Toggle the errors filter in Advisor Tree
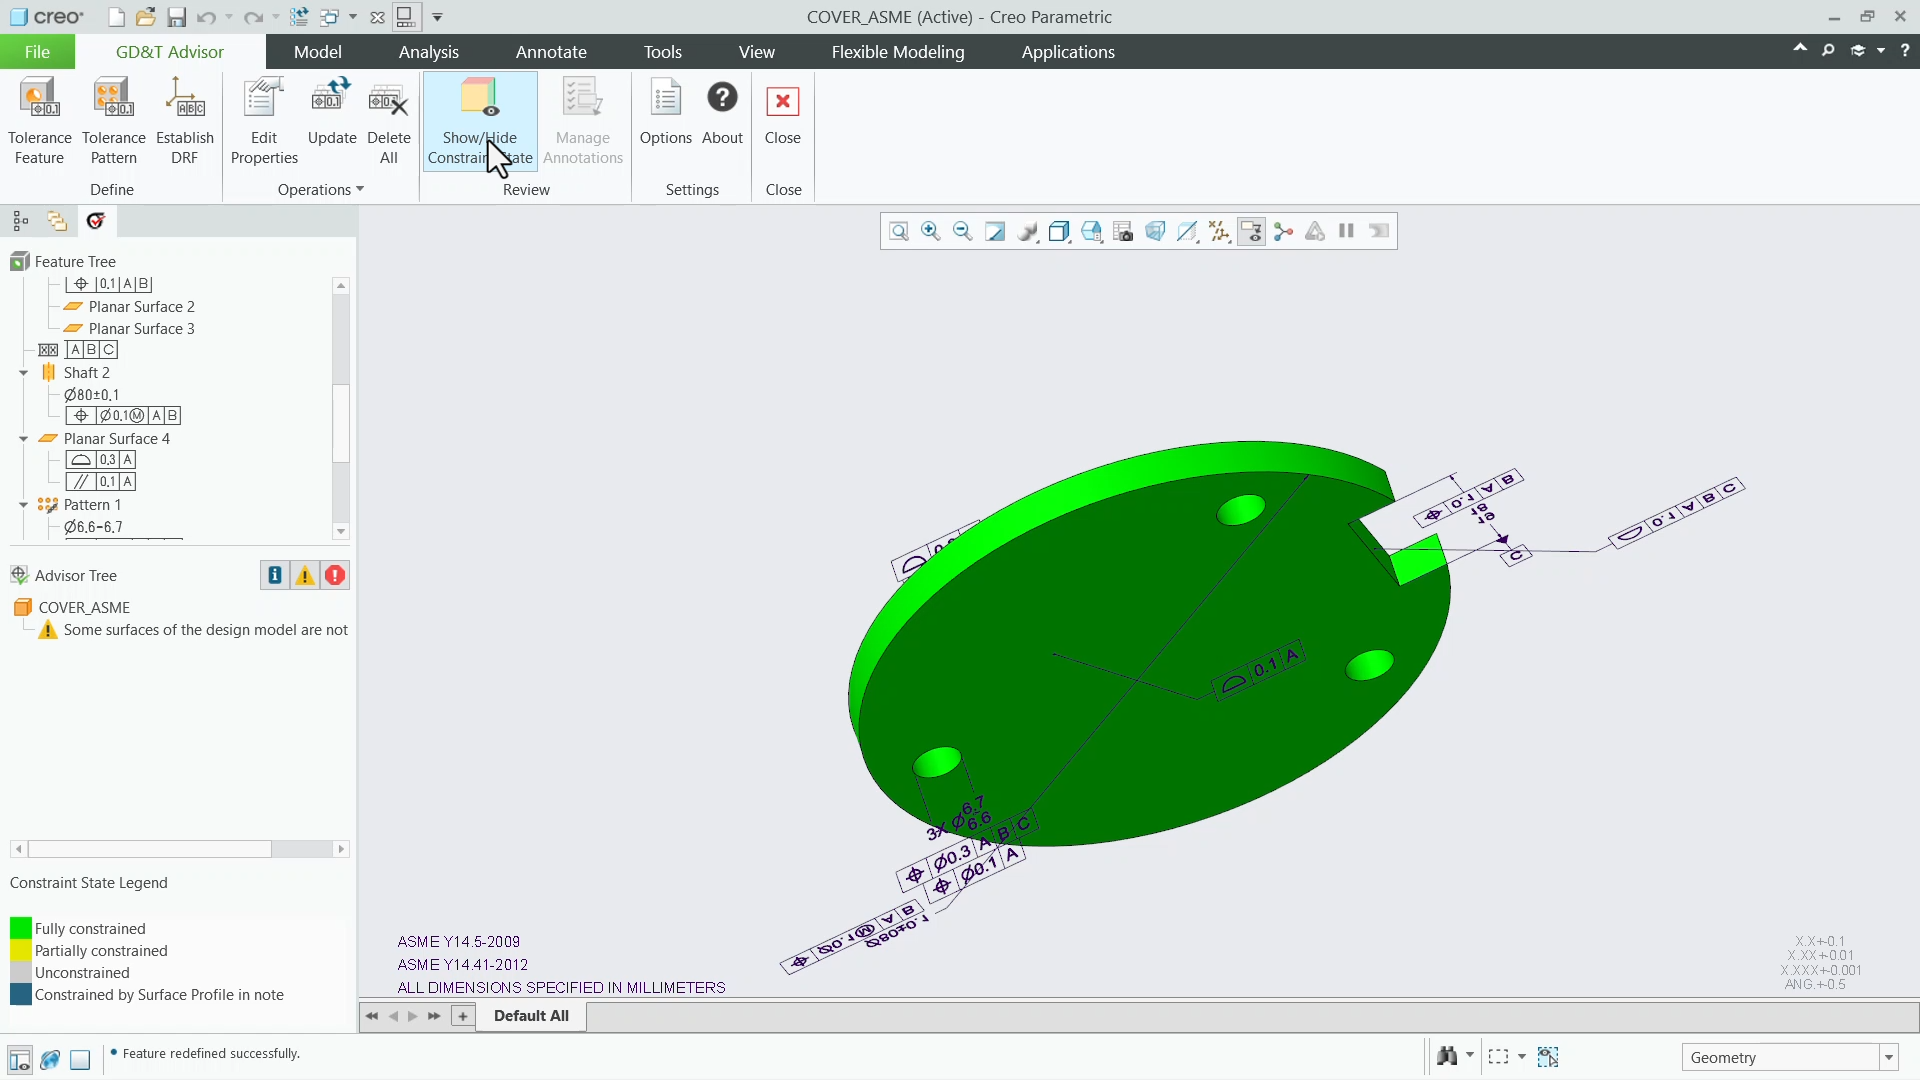The width and height of the screenshot is (1920, 1080). (x=335, y=576)
